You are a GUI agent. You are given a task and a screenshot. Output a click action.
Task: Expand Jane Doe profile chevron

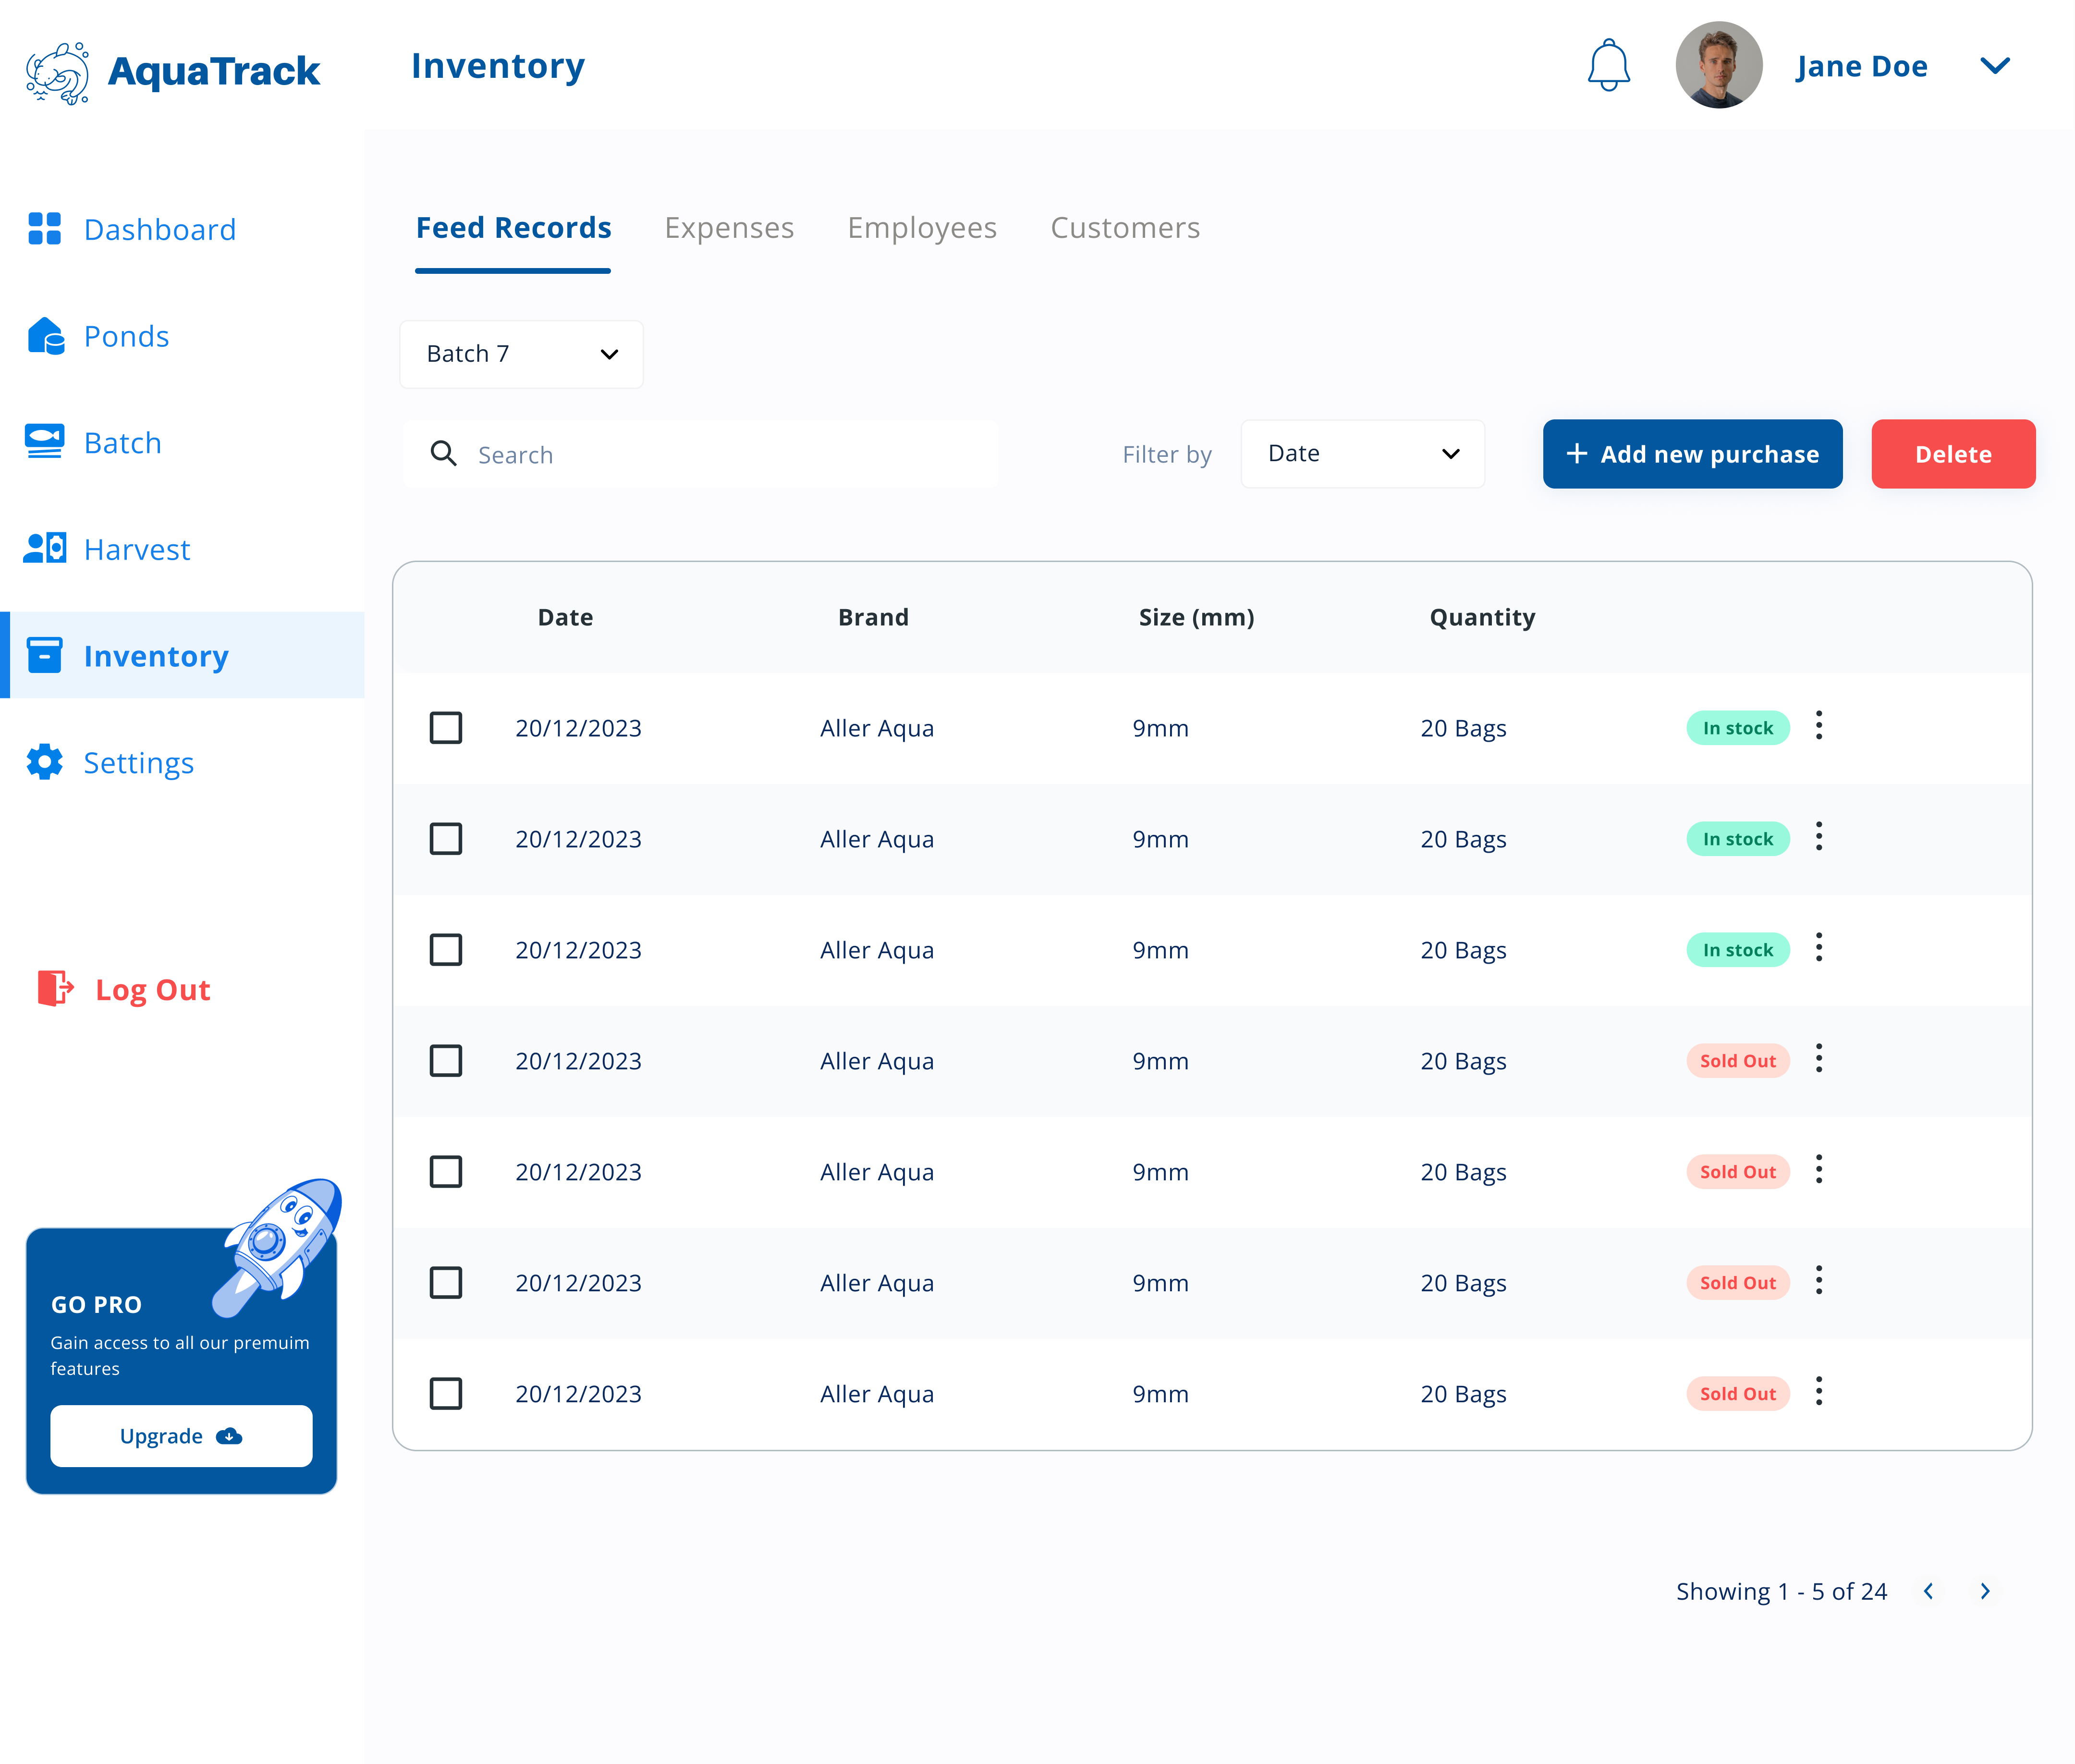[1995, 66]
